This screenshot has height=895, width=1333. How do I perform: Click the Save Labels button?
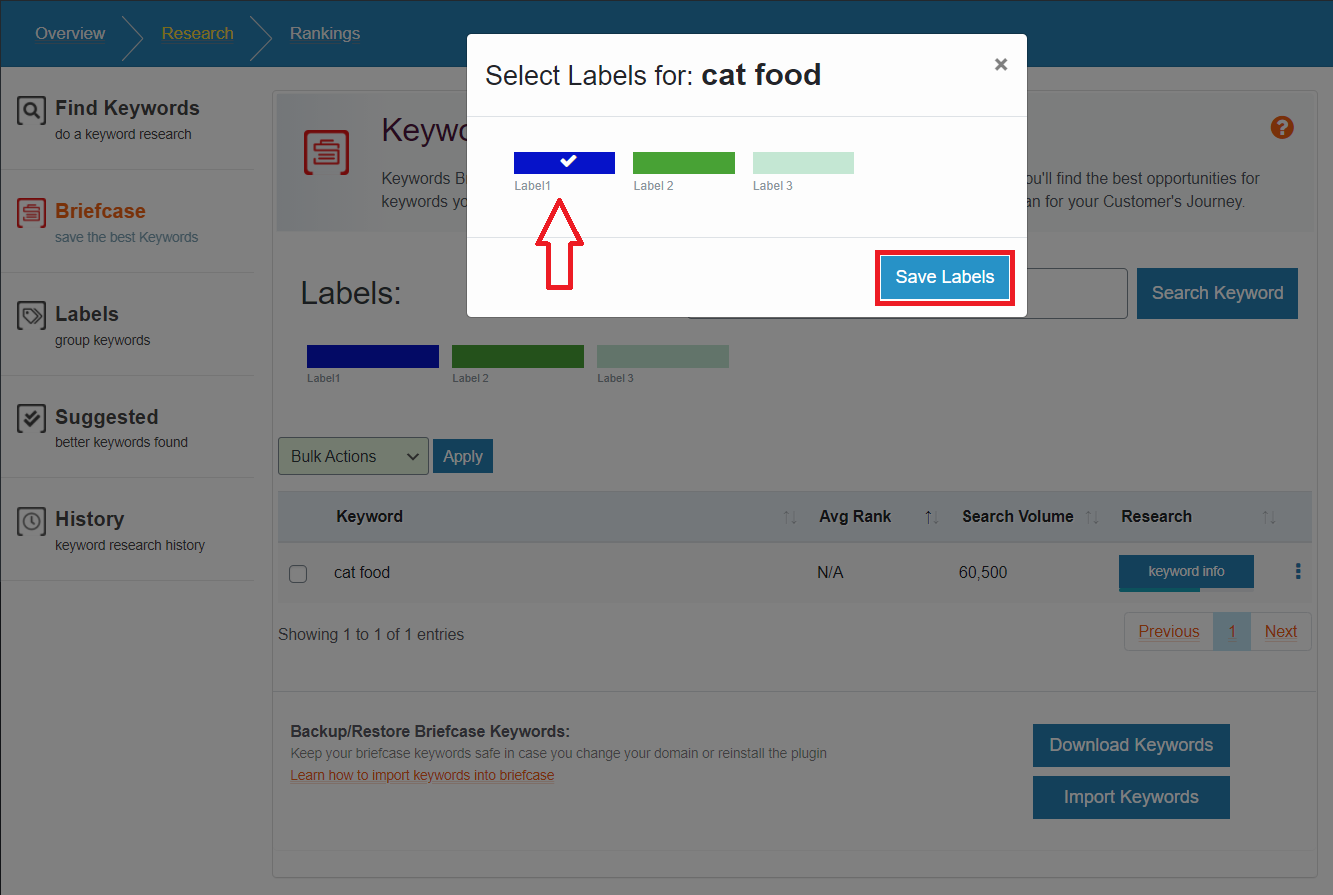click(x=945, y=277)
